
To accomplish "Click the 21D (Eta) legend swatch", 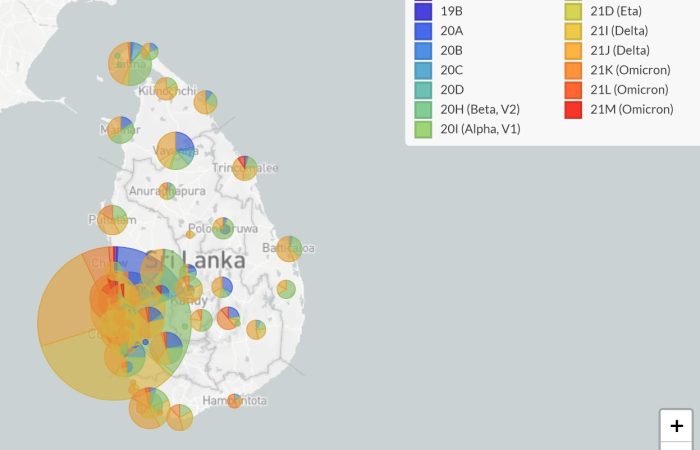I will [573, 12].
